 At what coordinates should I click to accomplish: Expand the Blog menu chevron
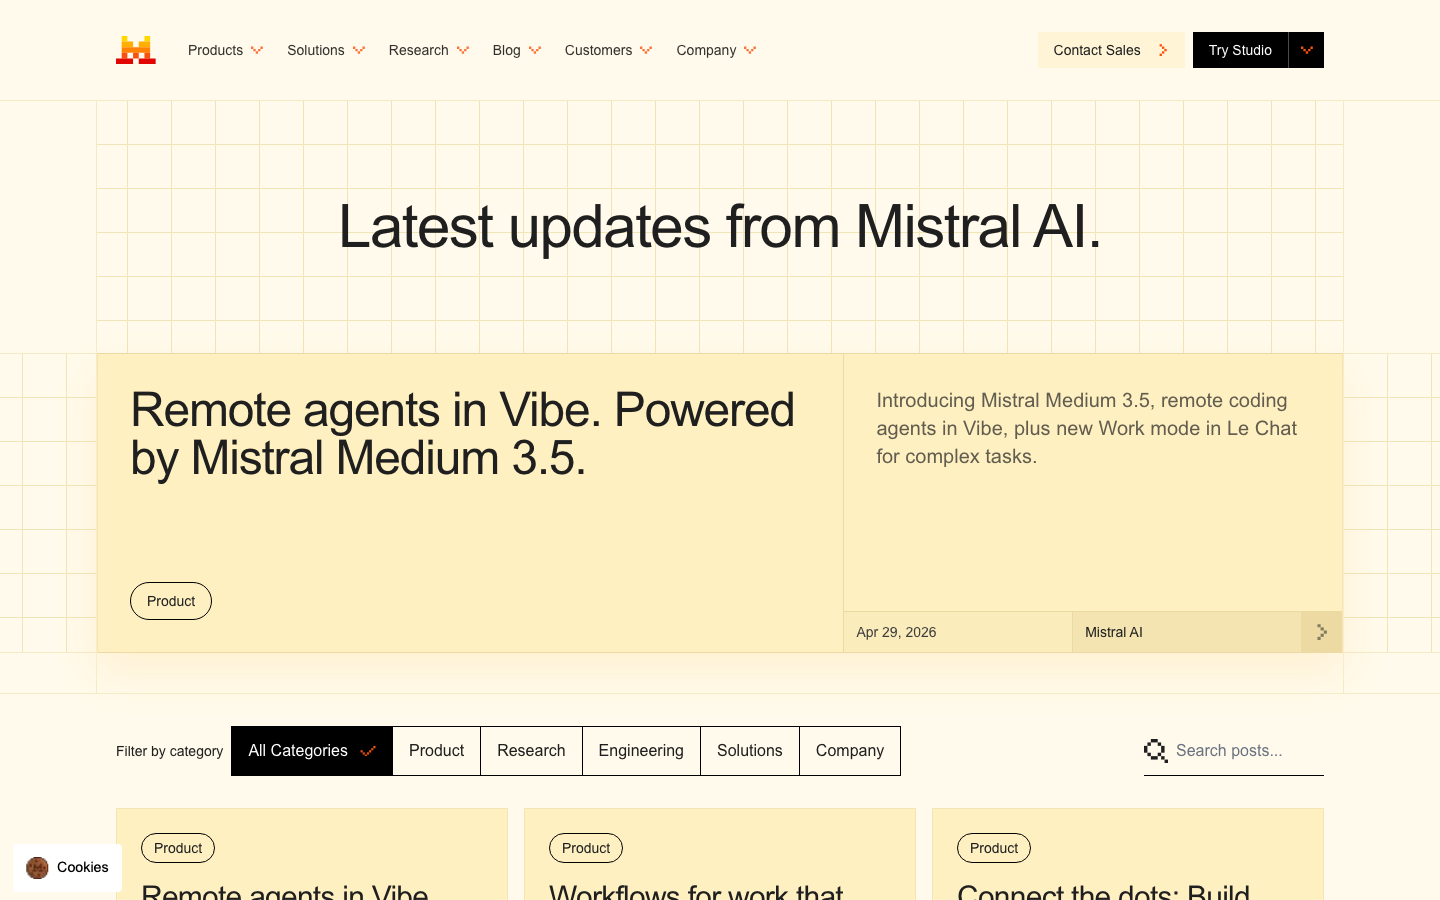[x=535, y=50]
